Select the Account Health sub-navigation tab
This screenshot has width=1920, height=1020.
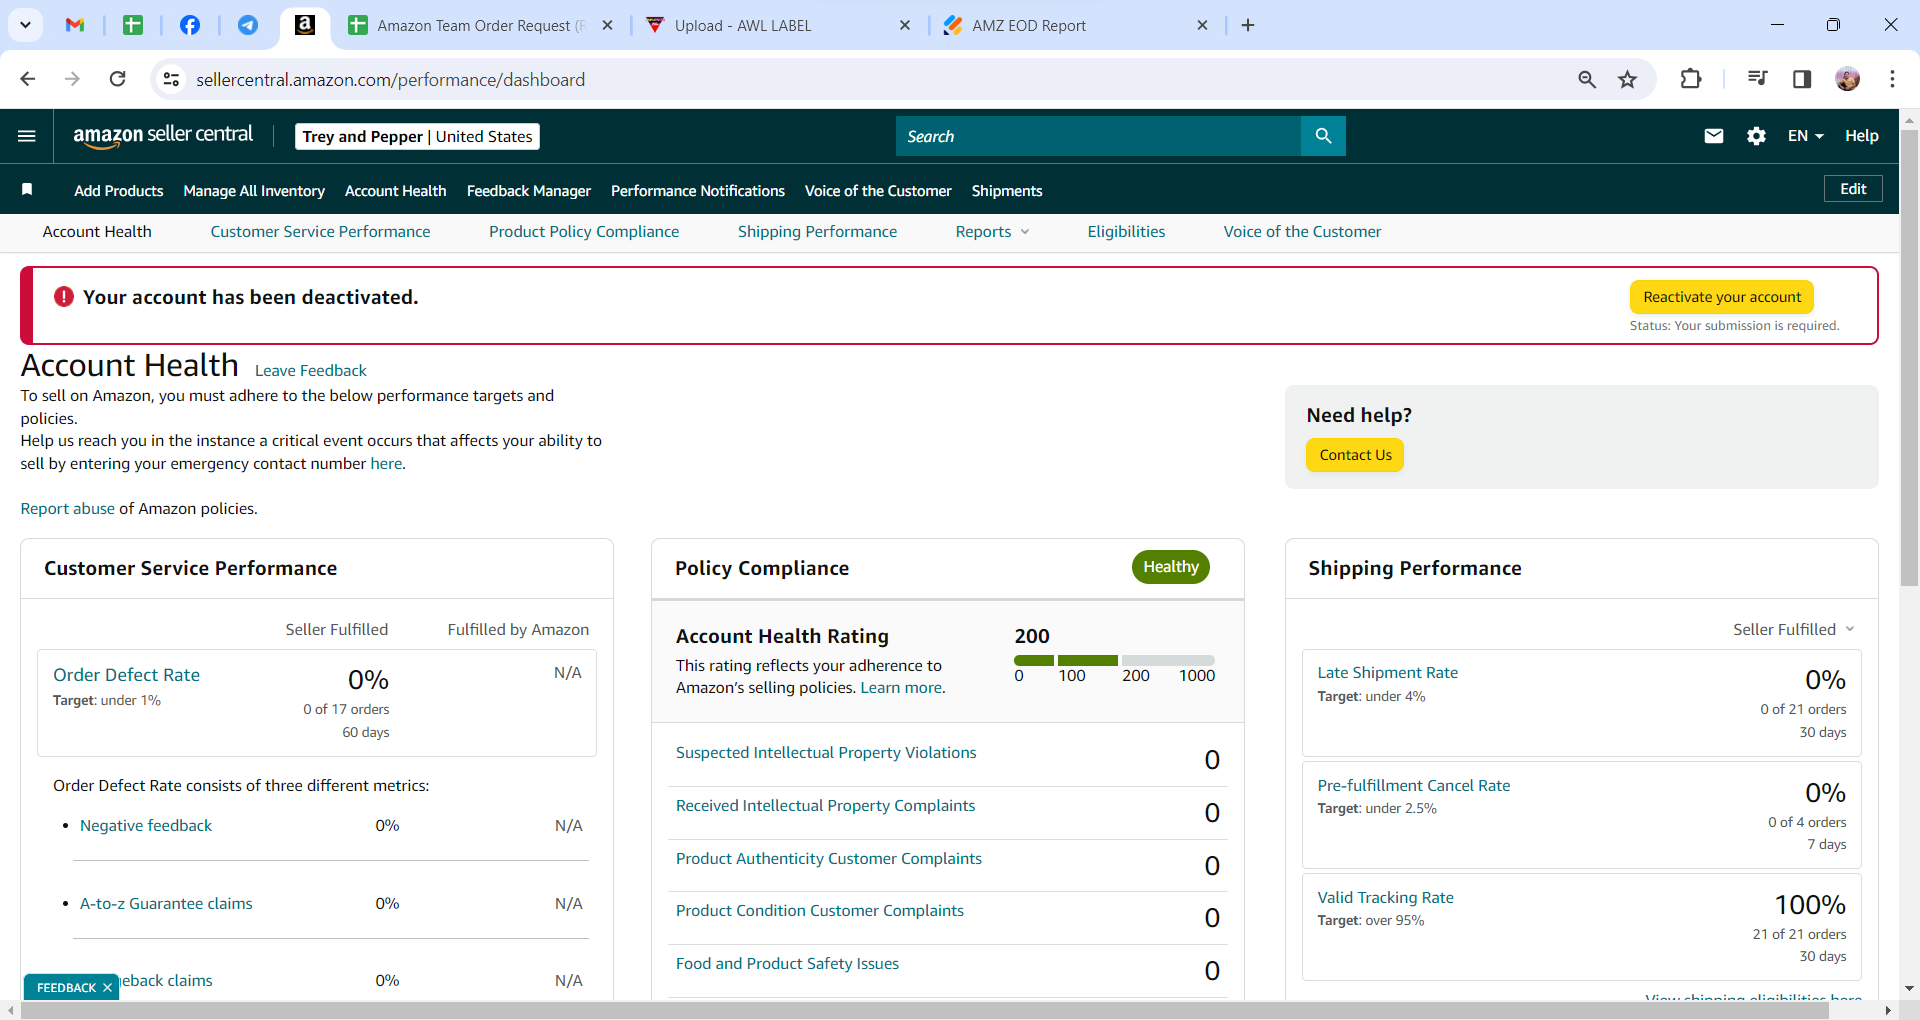click(97, 232)
